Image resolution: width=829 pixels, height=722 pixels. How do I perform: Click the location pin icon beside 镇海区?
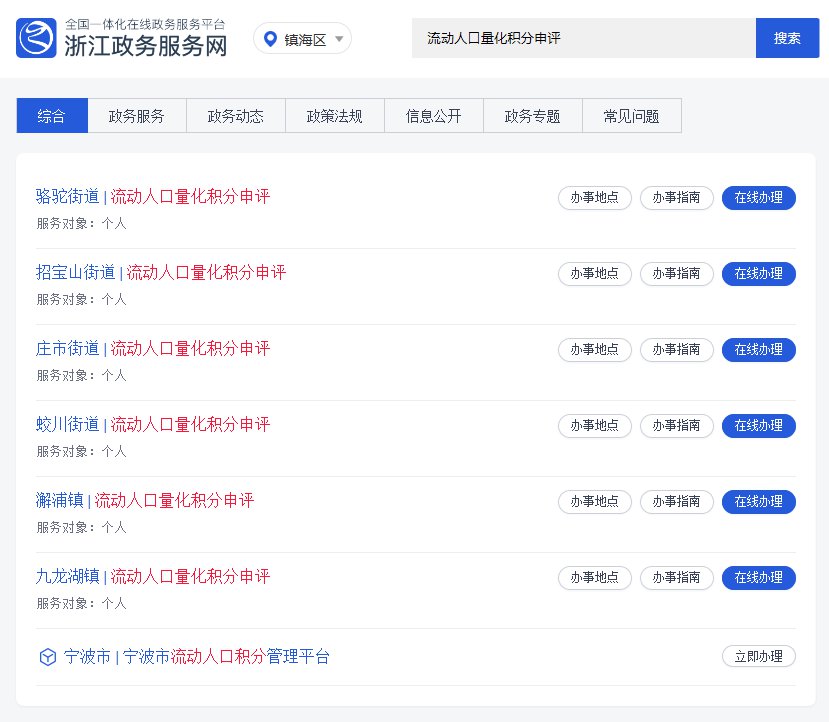(x=269, y=39)
